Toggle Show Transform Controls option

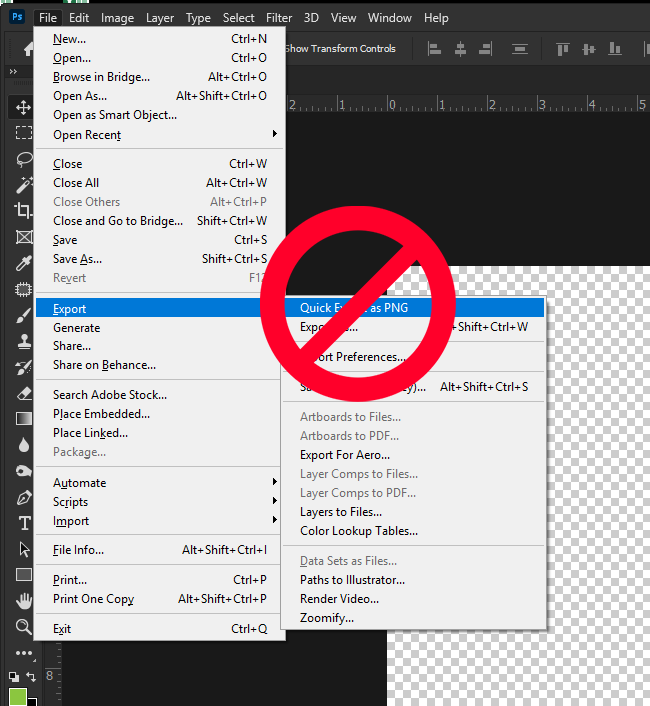coord(340,49)
